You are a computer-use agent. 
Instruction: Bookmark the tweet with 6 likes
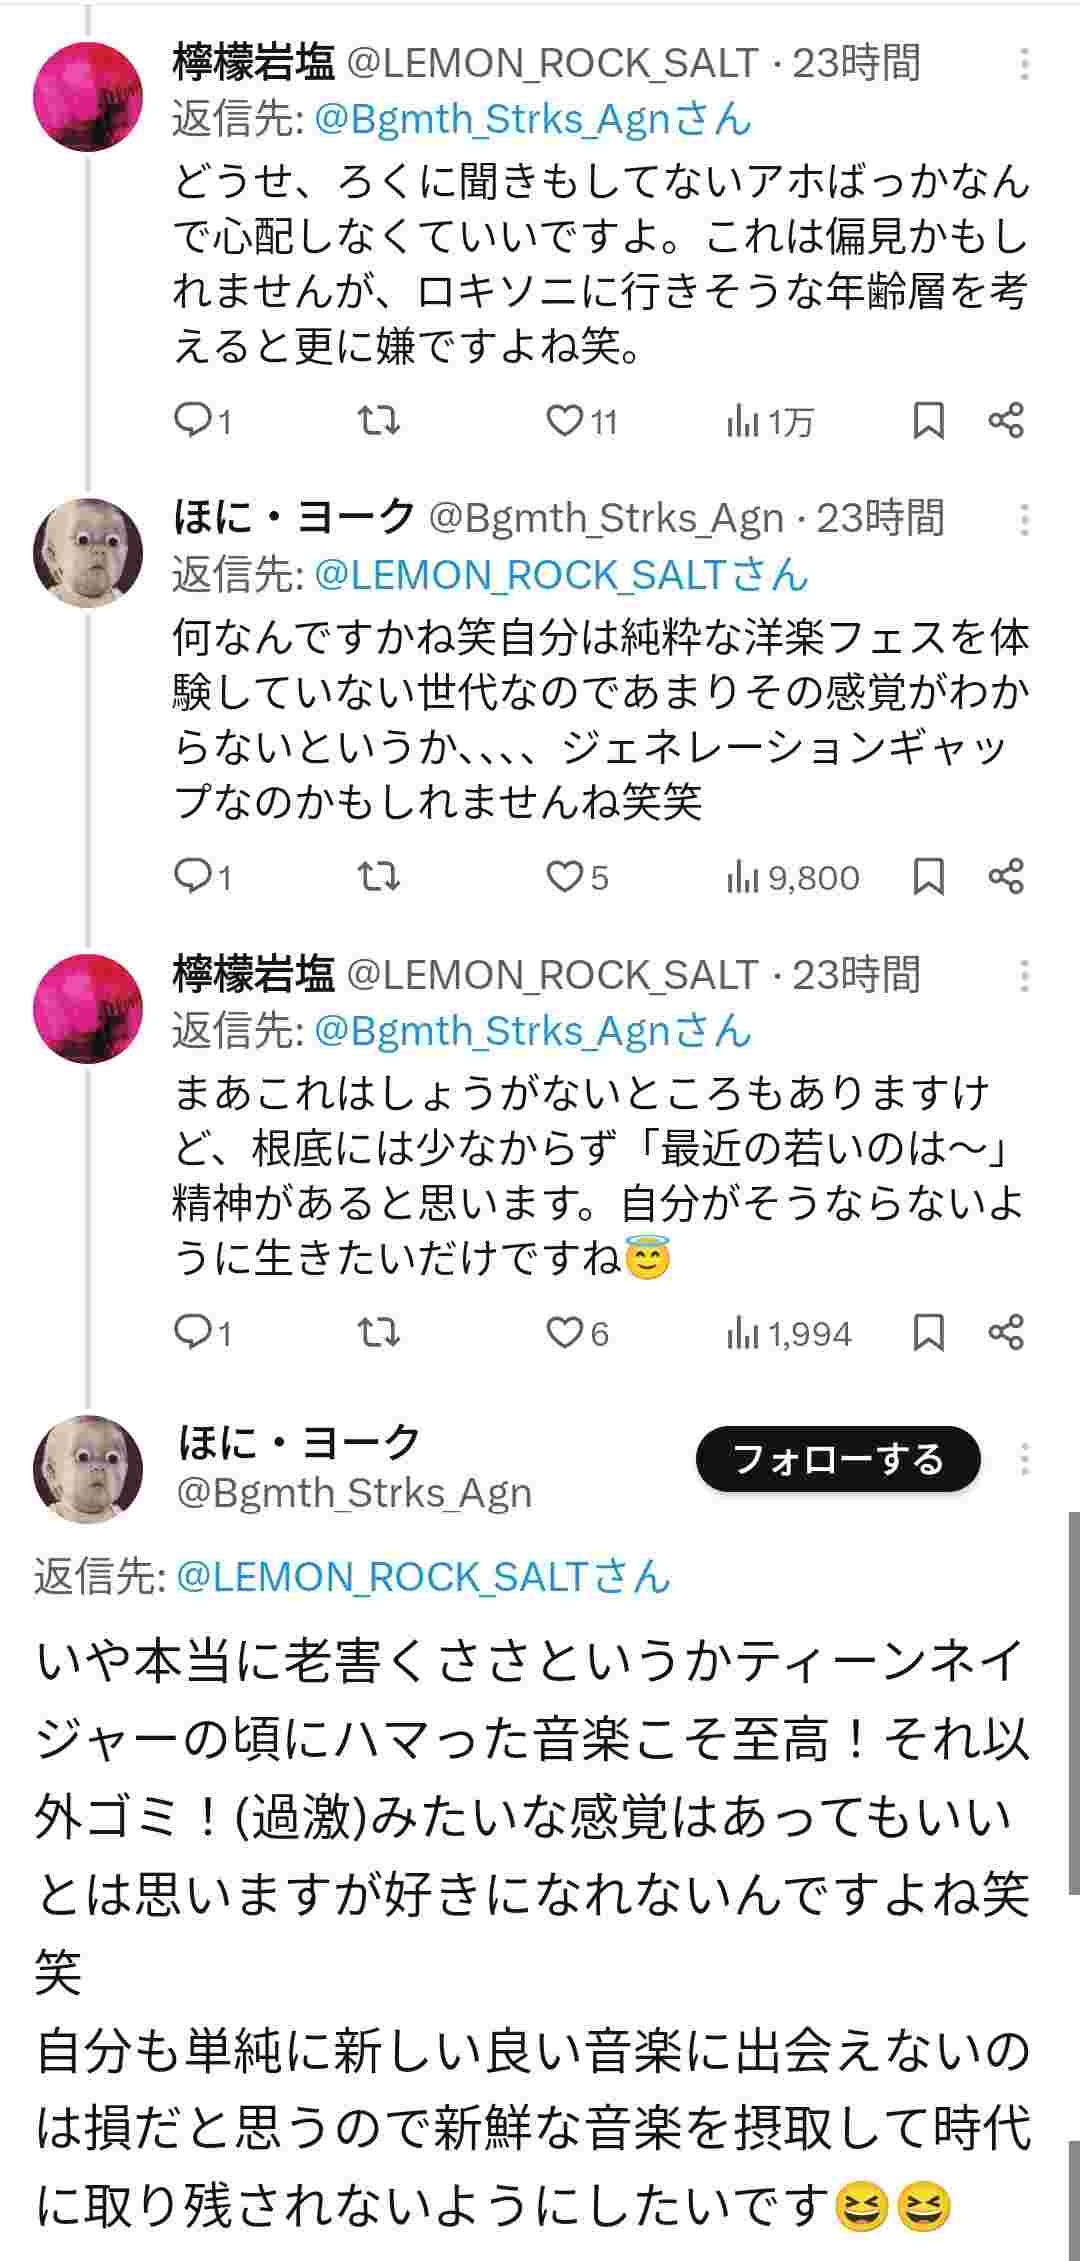(x=928, y=1332)
